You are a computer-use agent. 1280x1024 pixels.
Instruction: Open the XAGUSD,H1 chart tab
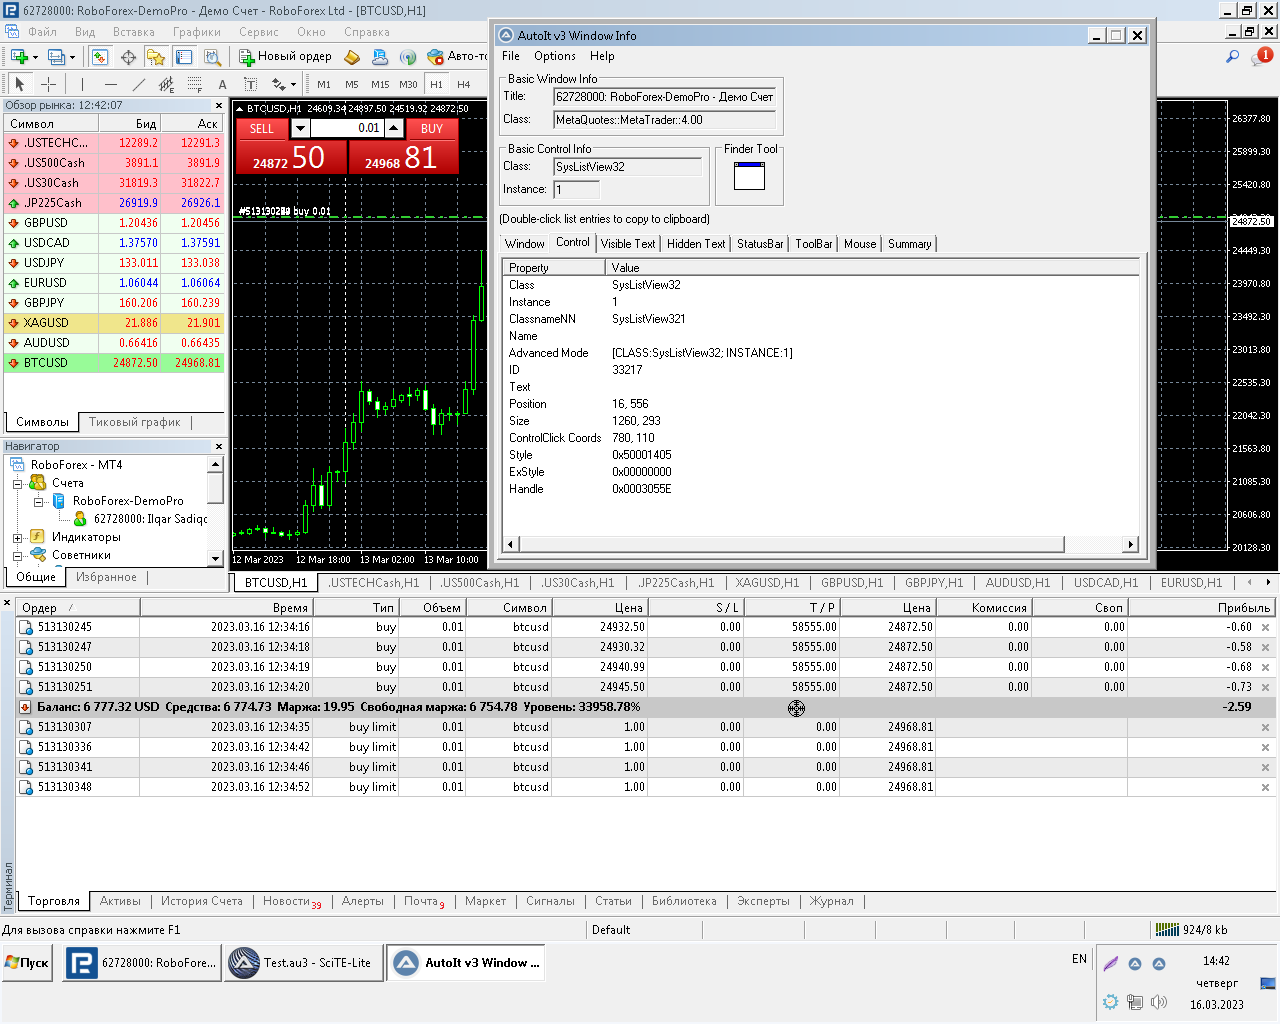tap(767, 582)
